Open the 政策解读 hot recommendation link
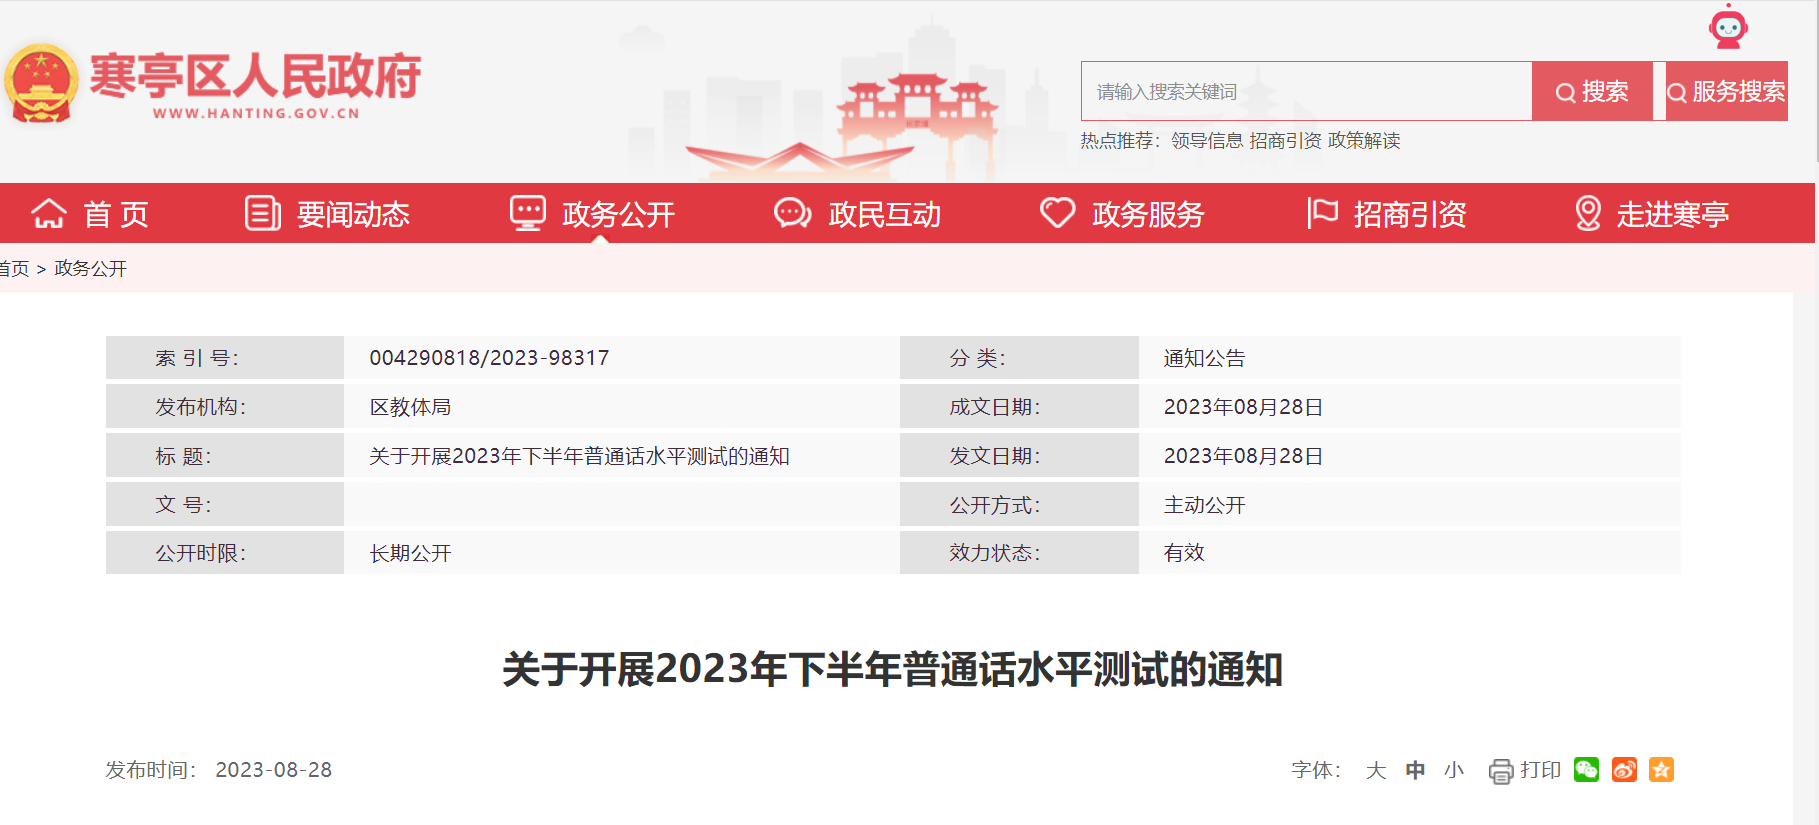Viewport: 1819px width, 825px height. 1364,141
